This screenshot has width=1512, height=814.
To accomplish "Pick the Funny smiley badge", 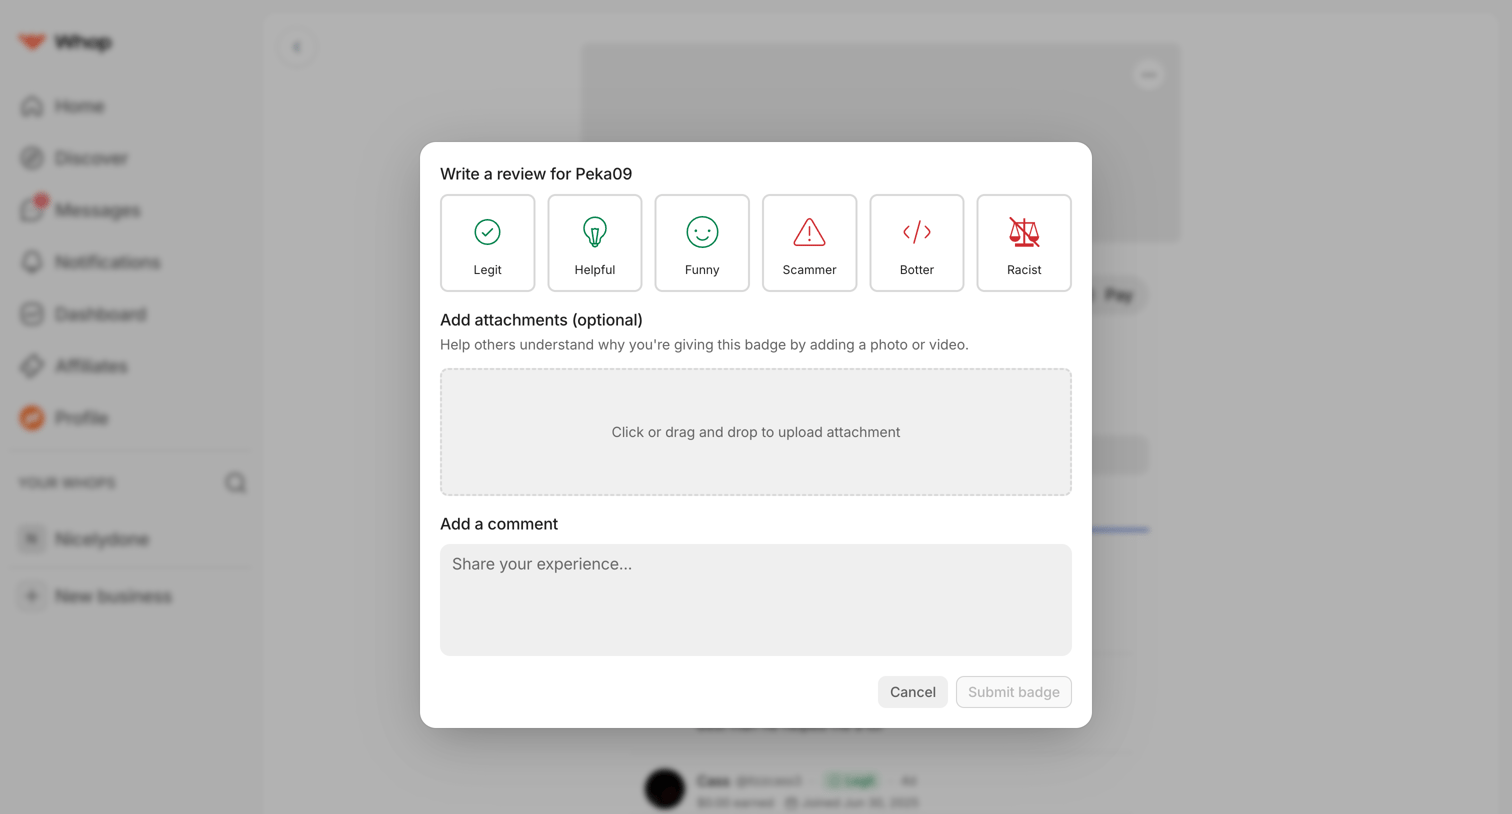I will (702, 243).
